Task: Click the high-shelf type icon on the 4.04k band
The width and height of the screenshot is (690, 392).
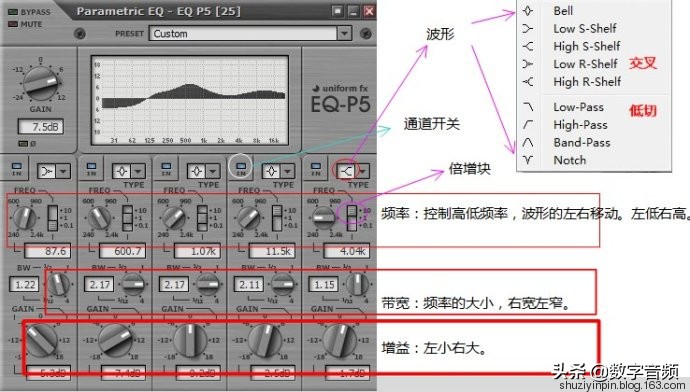Action: point(346,171)
